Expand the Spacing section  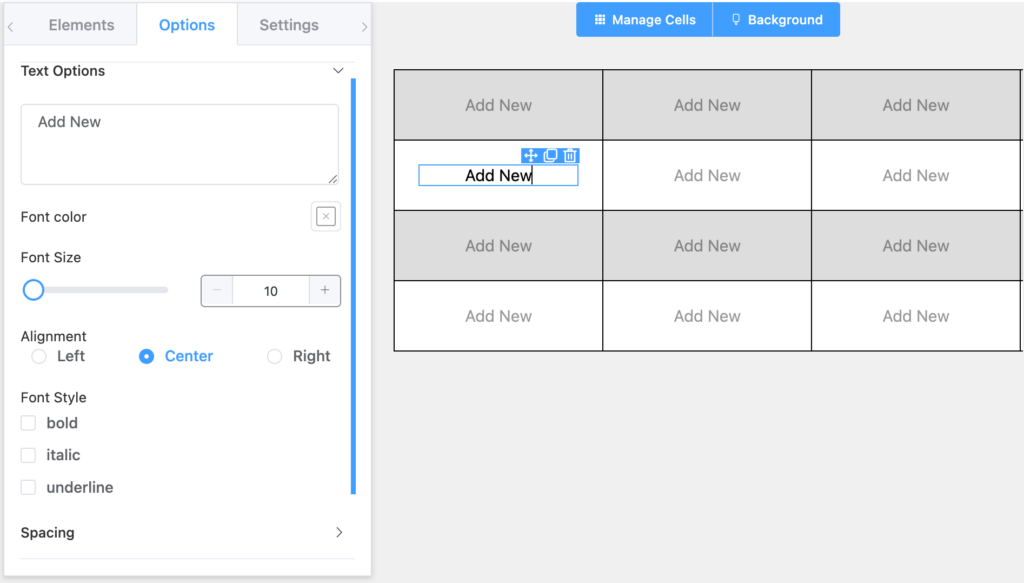[339, 533]
